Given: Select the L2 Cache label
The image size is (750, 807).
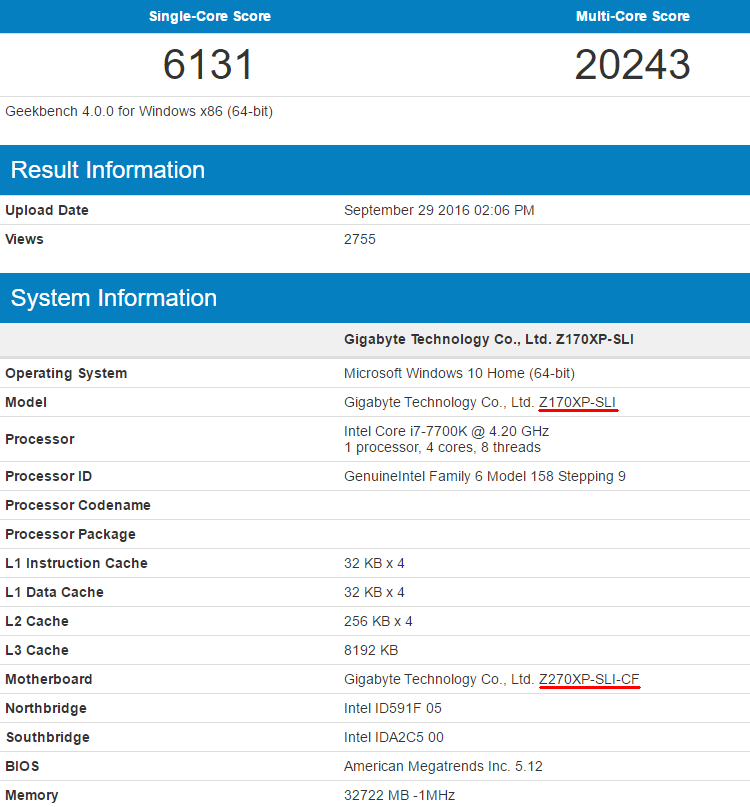Looking at the screenshot, I should pyautogui.click(x=37, y=621).
